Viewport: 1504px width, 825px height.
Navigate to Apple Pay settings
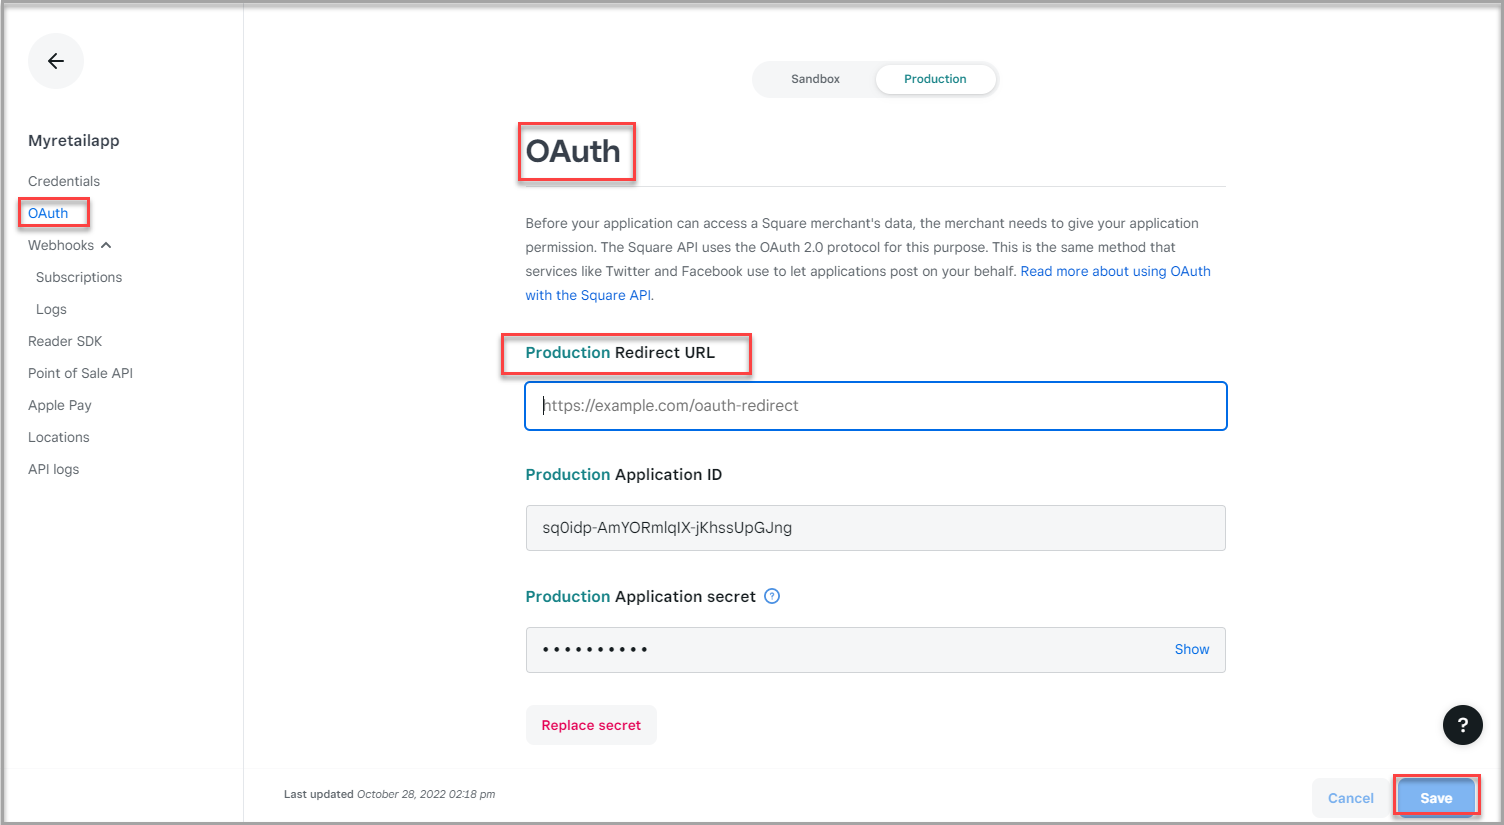pos(60,405)
